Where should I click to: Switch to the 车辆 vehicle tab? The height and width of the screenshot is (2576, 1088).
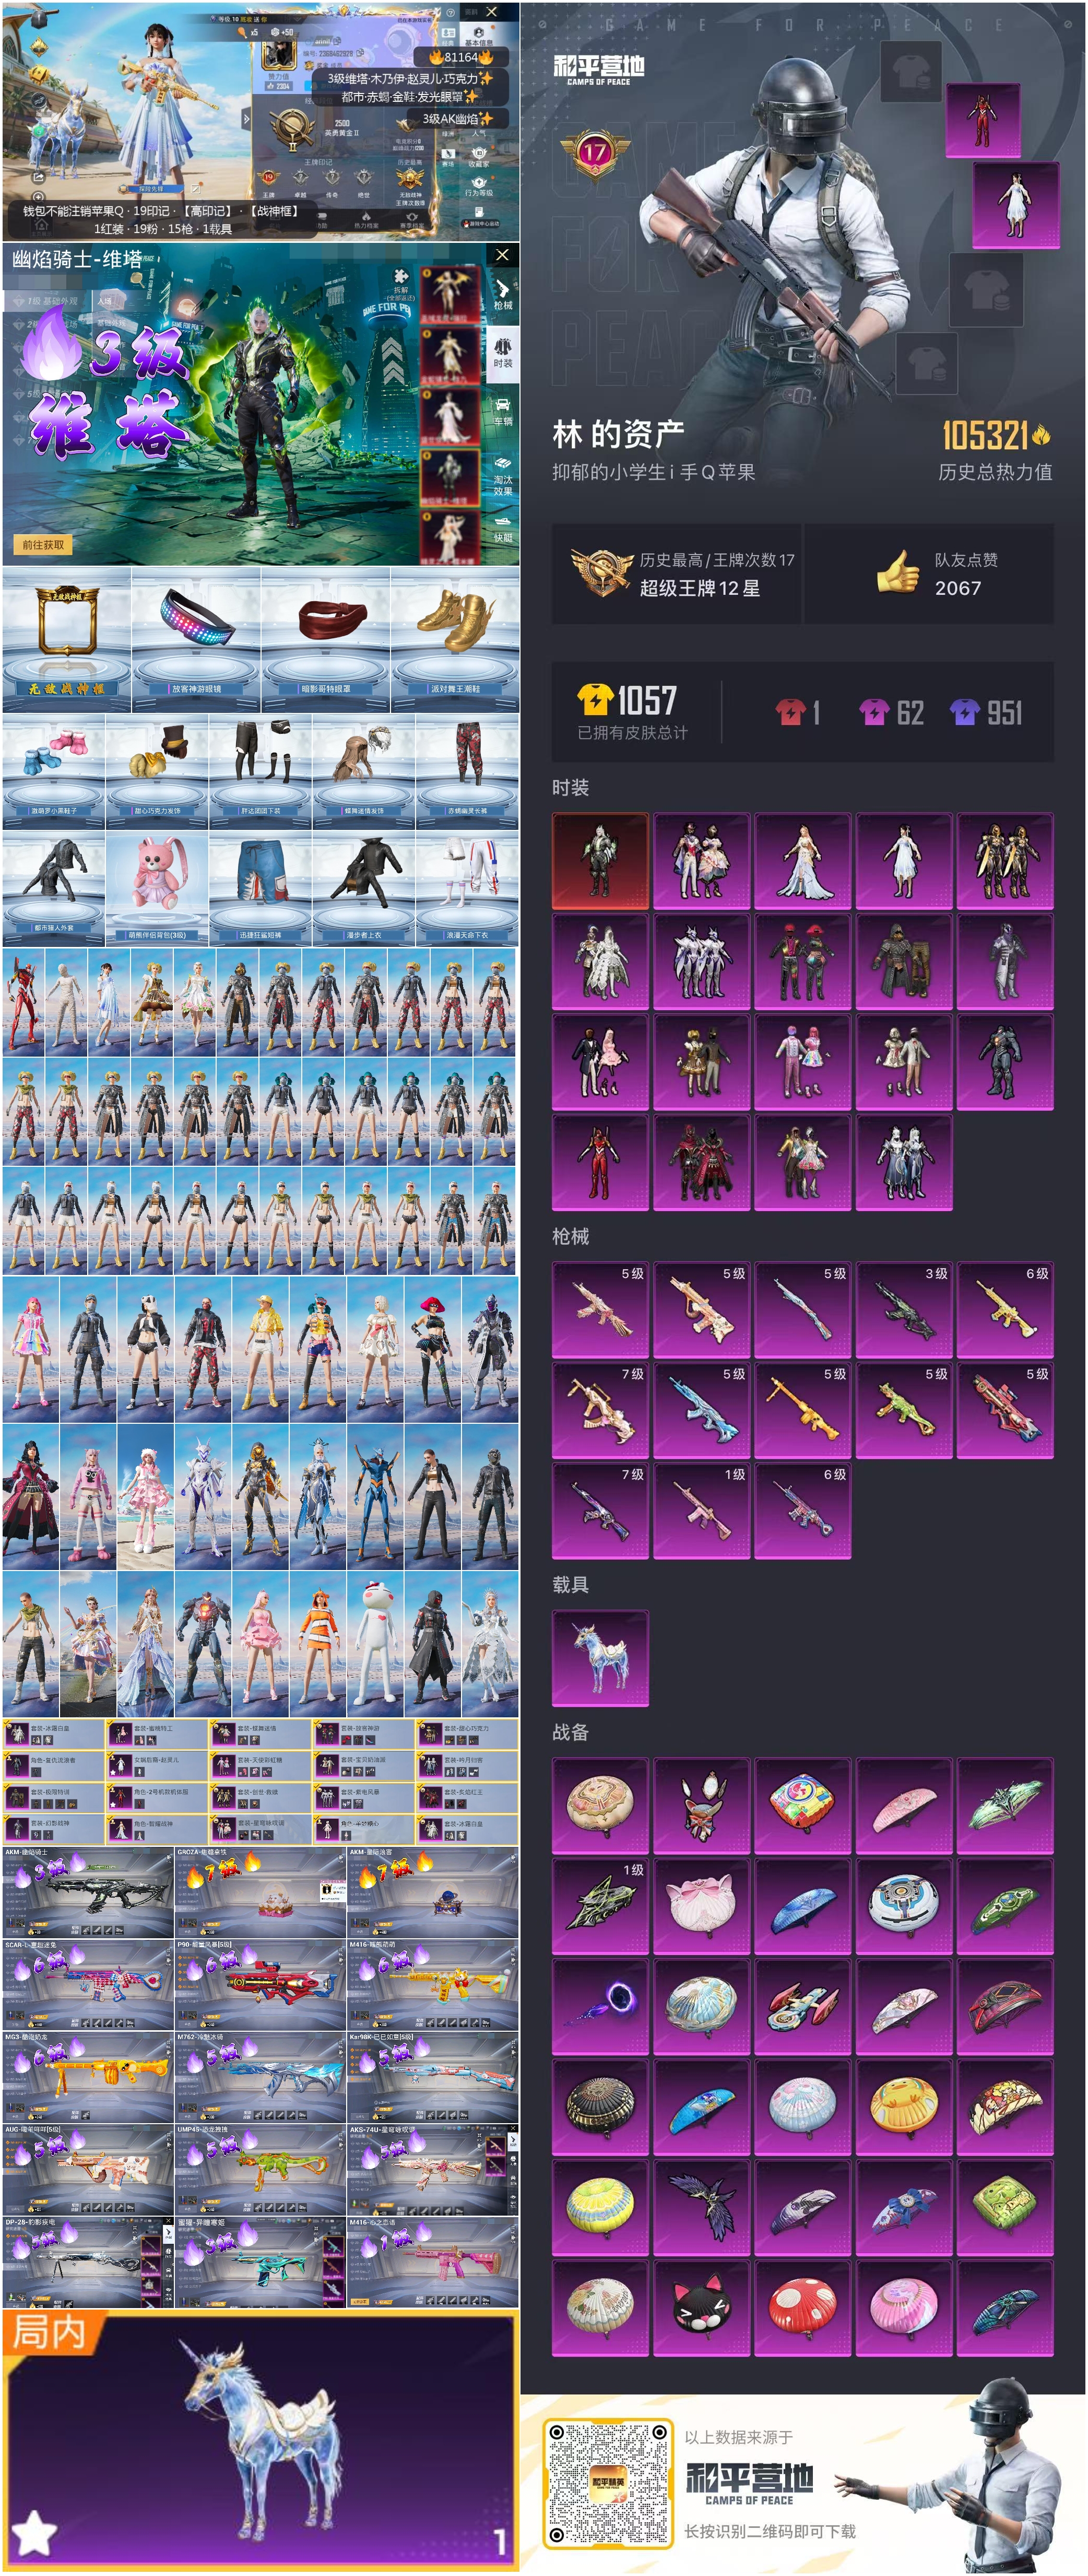coord(502,411)
